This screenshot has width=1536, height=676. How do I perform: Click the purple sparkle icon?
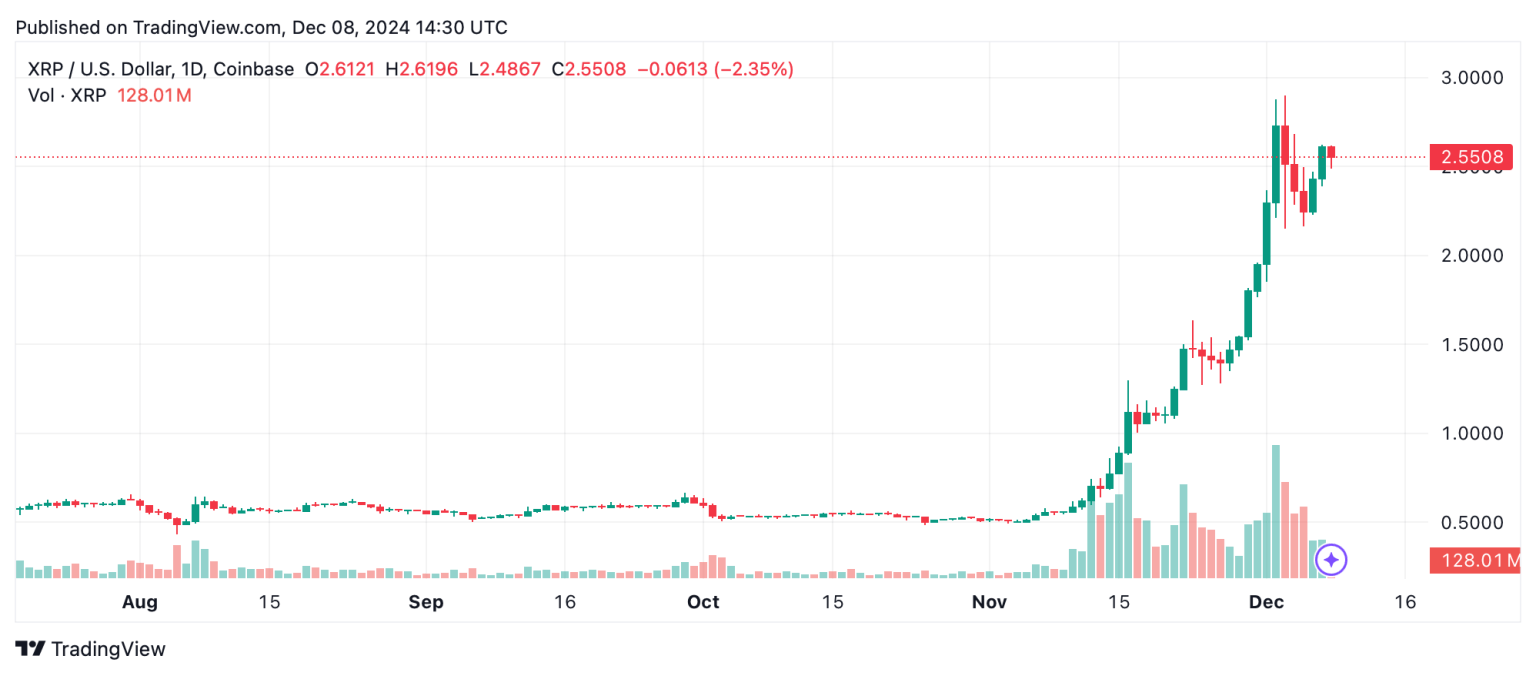tap(1332, 560)
